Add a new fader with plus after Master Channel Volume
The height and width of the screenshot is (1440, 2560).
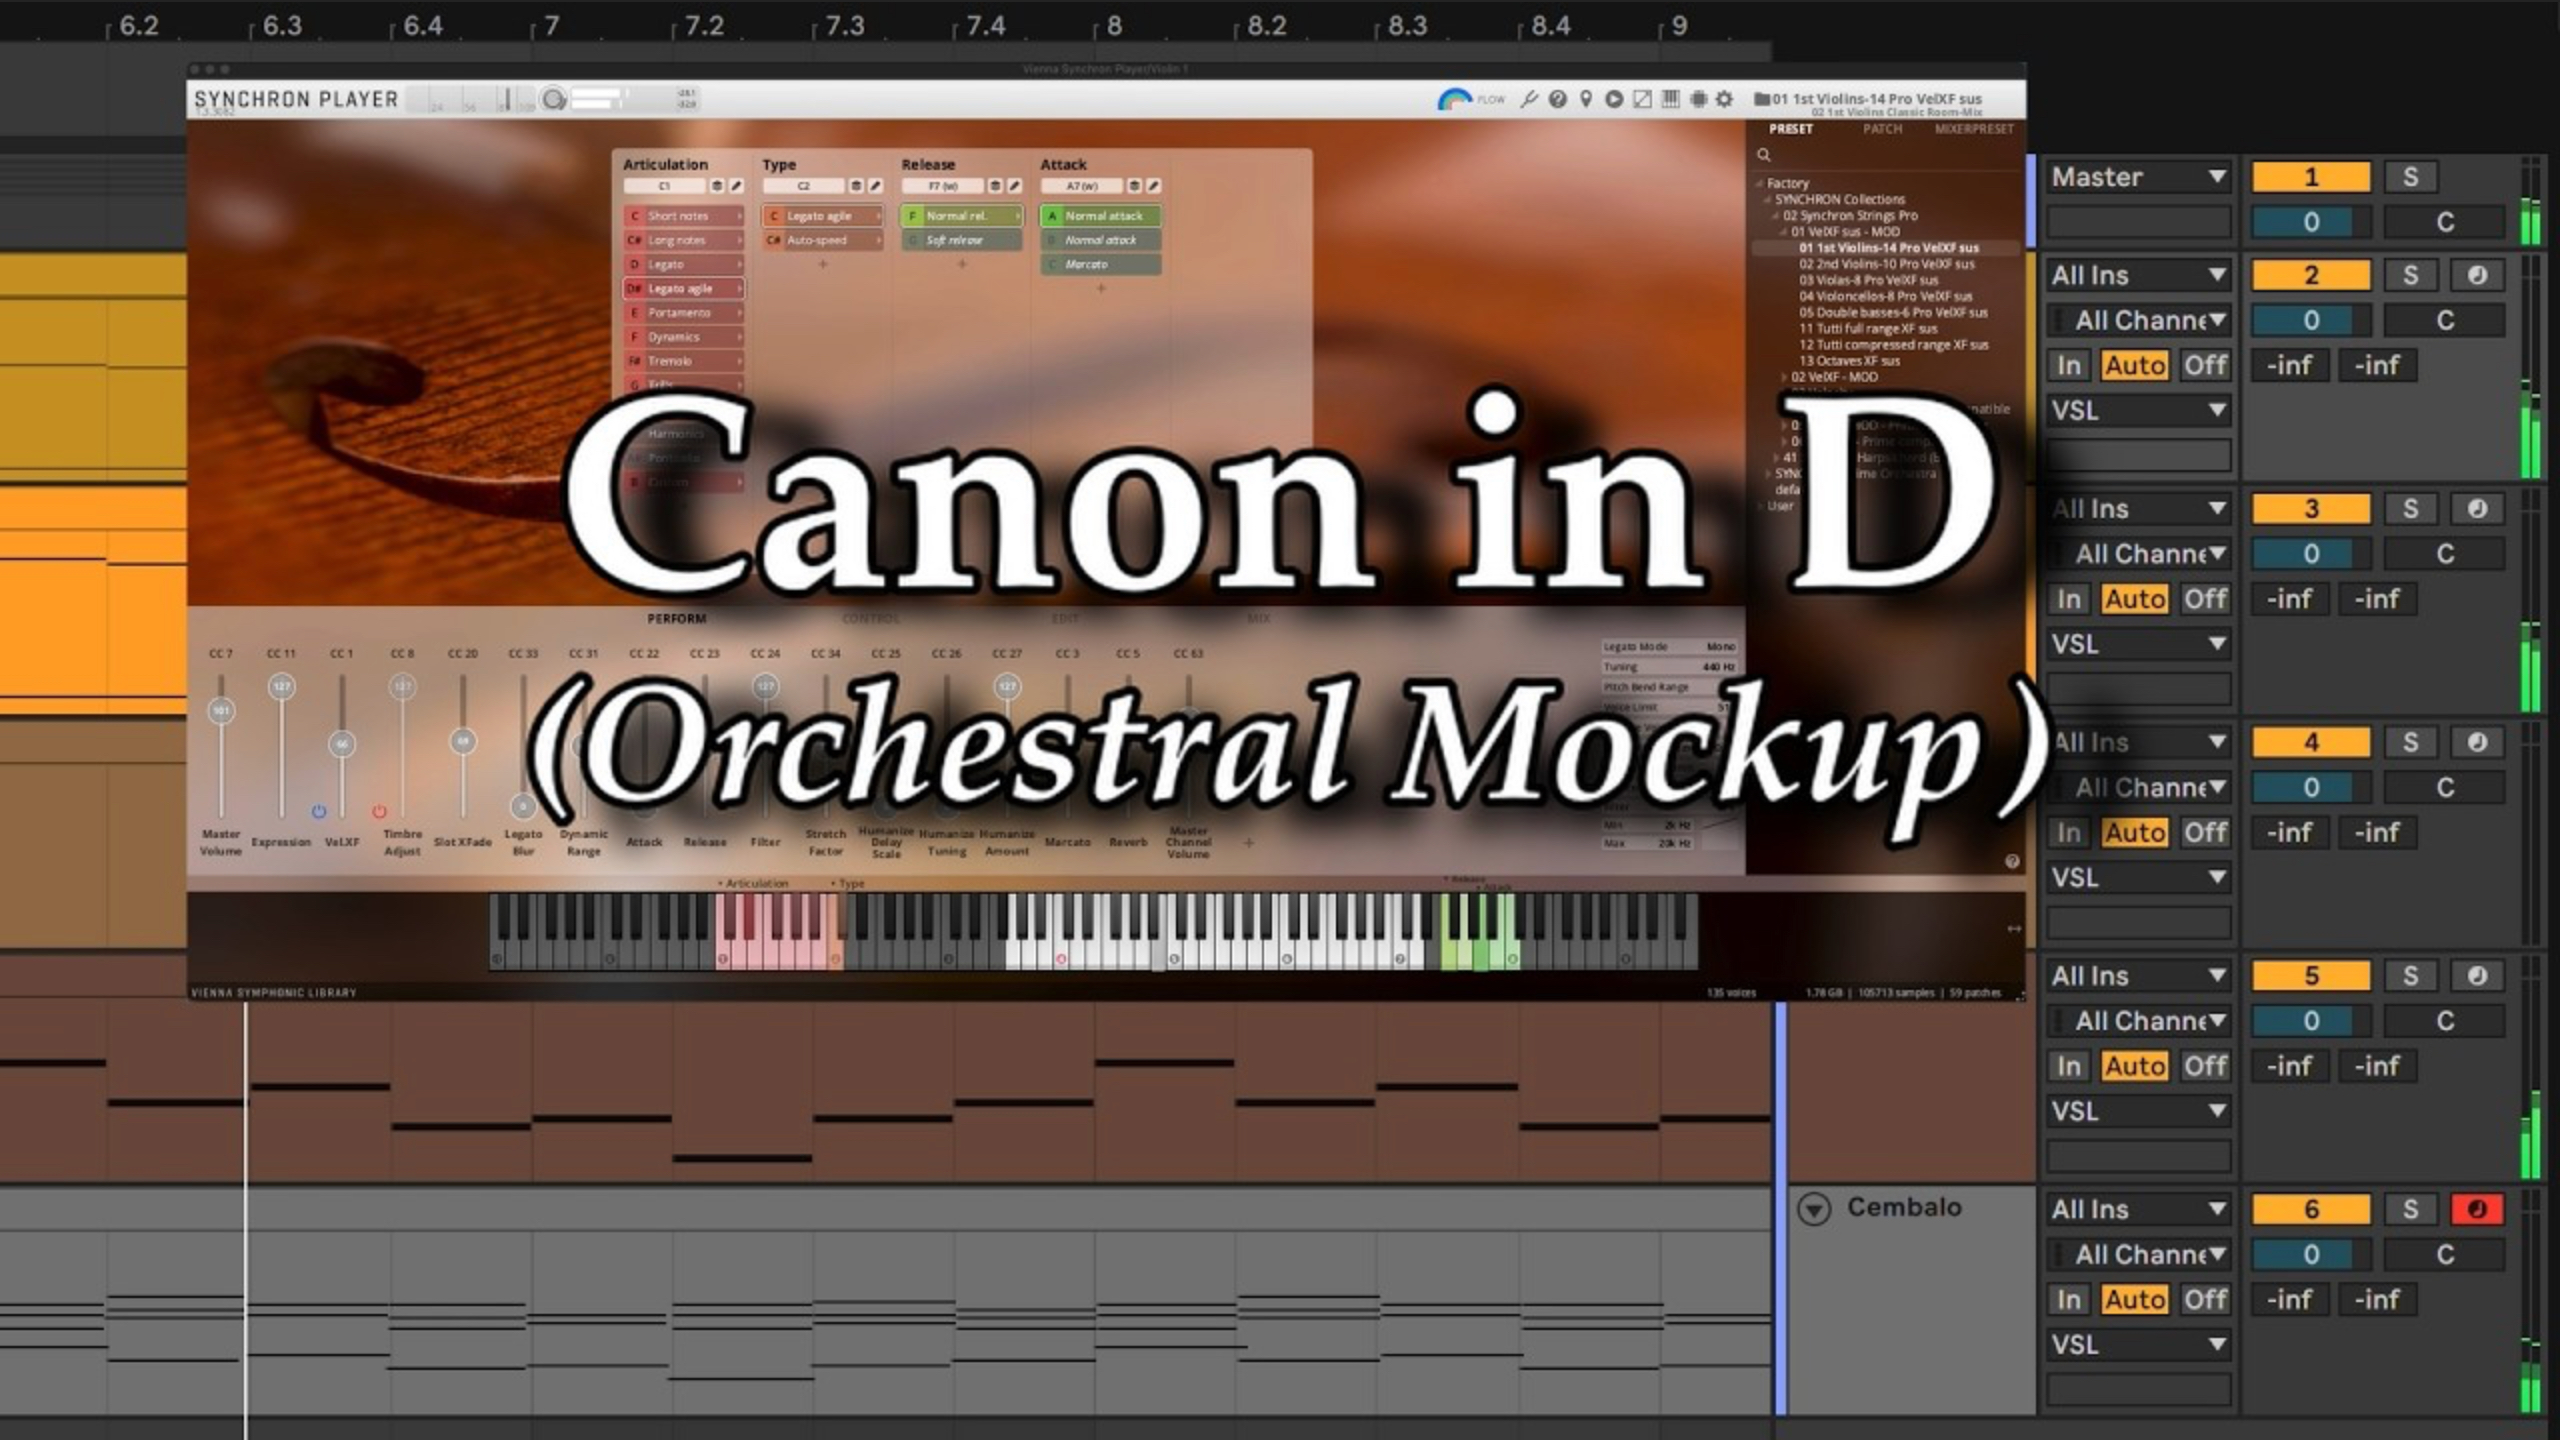[x=1248, y=843]
